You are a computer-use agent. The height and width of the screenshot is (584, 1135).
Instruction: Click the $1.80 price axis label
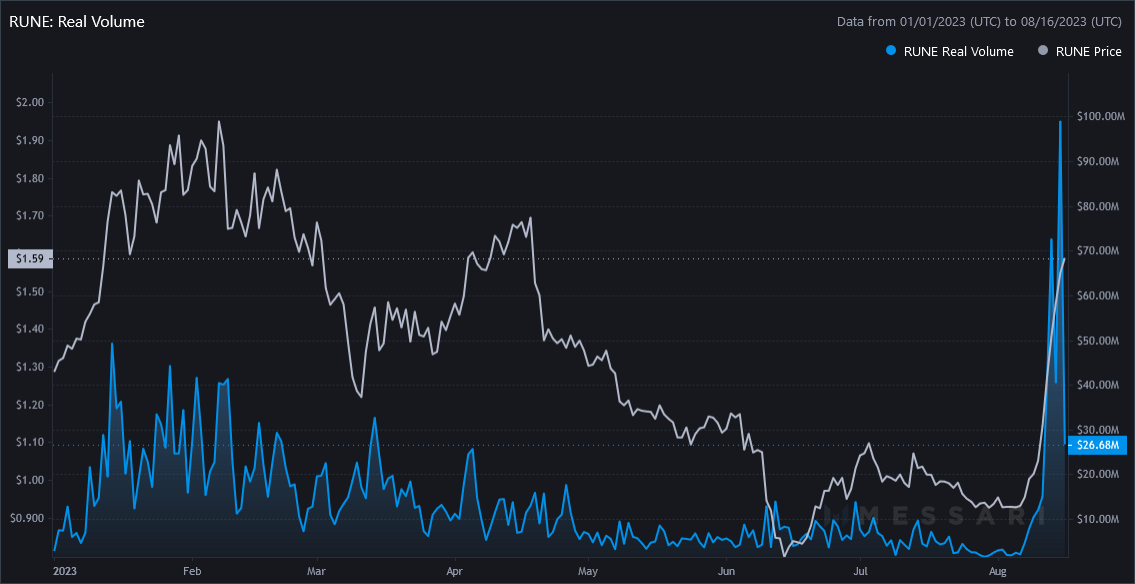[30, 178]
